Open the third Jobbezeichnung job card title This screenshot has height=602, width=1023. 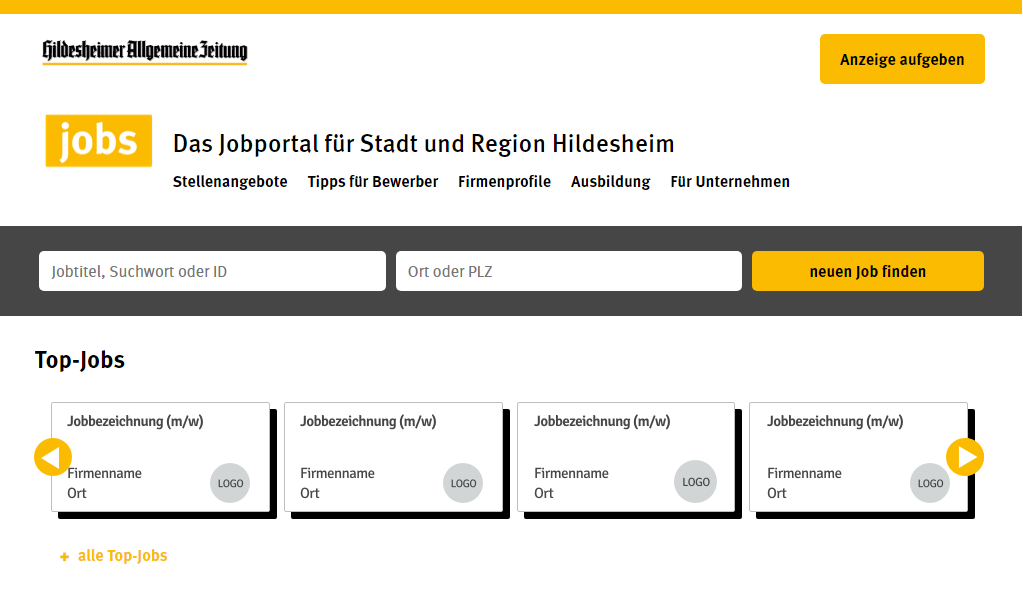click(x=602, y=422)
